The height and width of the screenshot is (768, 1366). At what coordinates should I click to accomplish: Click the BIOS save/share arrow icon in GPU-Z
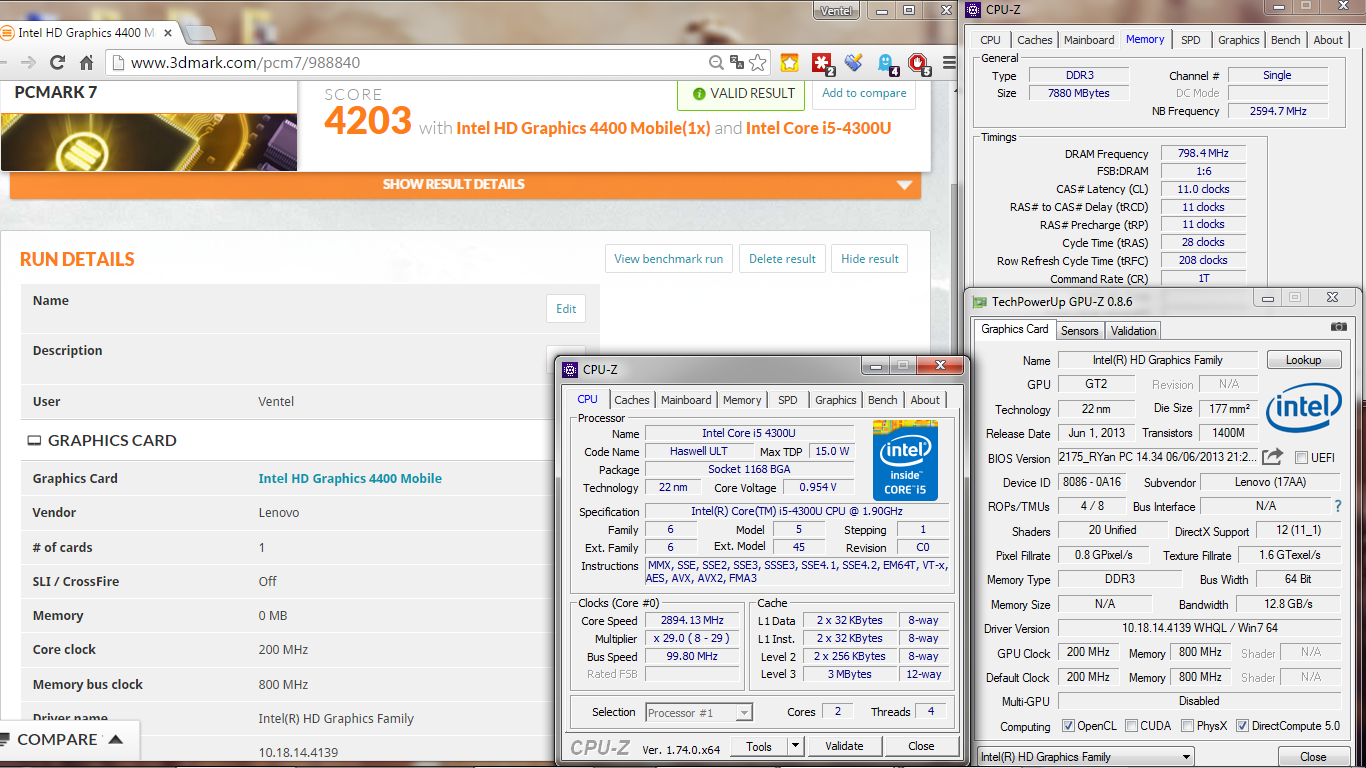tap(1272, 457)
